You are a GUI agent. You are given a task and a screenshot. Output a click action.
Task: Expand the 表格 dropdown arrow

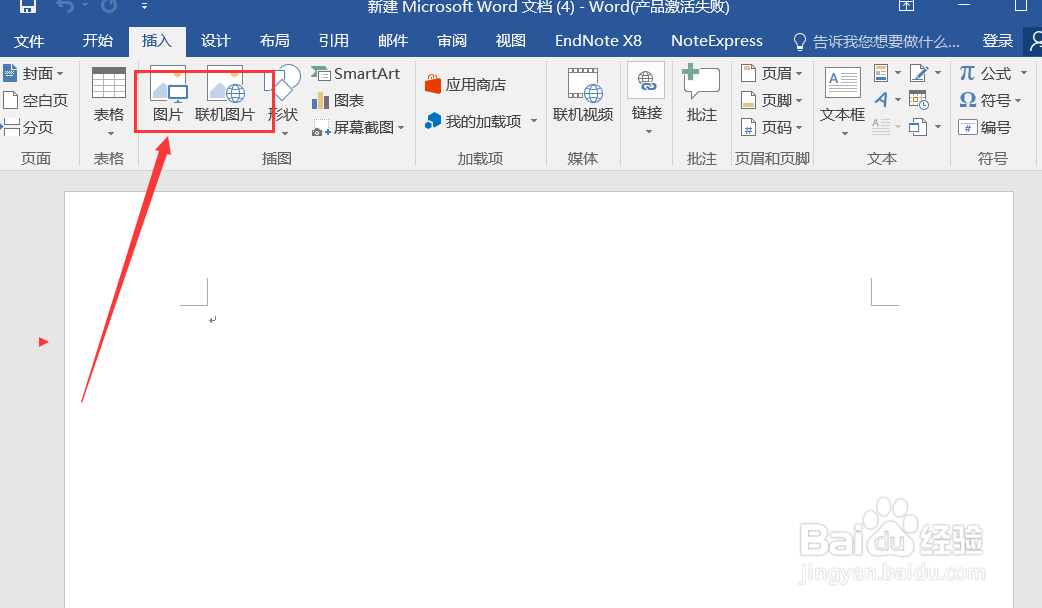tap(110, 134)
